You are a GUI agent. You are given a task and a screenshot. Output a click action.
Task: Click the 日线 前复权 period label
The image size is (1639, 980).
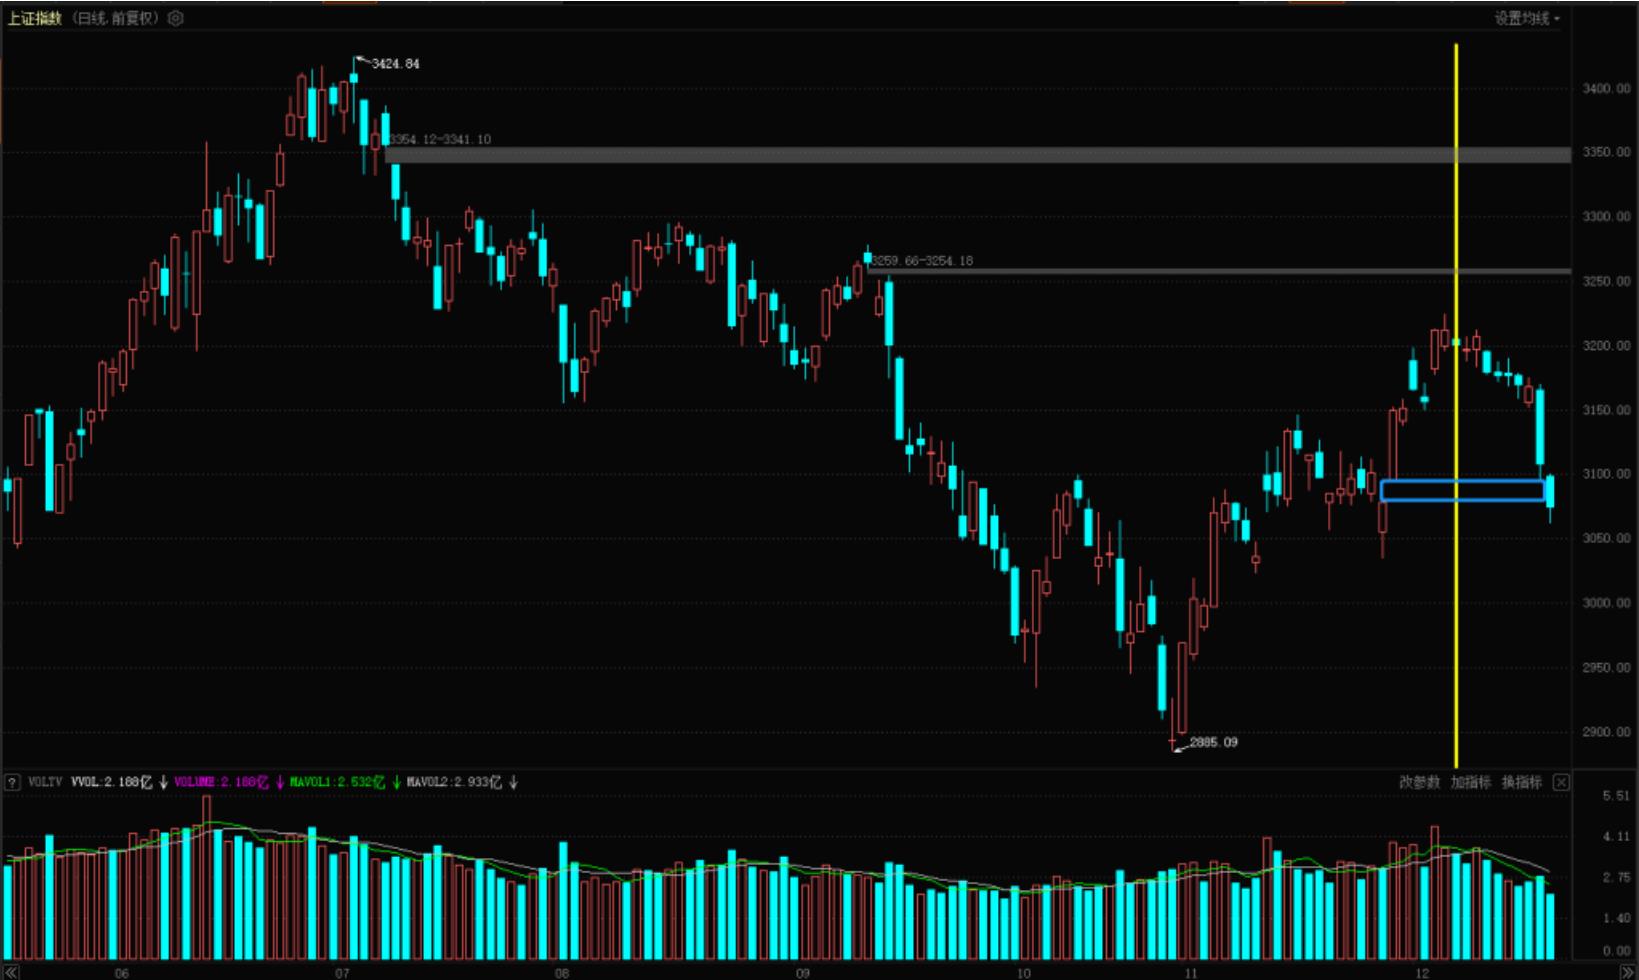(115, 18)
